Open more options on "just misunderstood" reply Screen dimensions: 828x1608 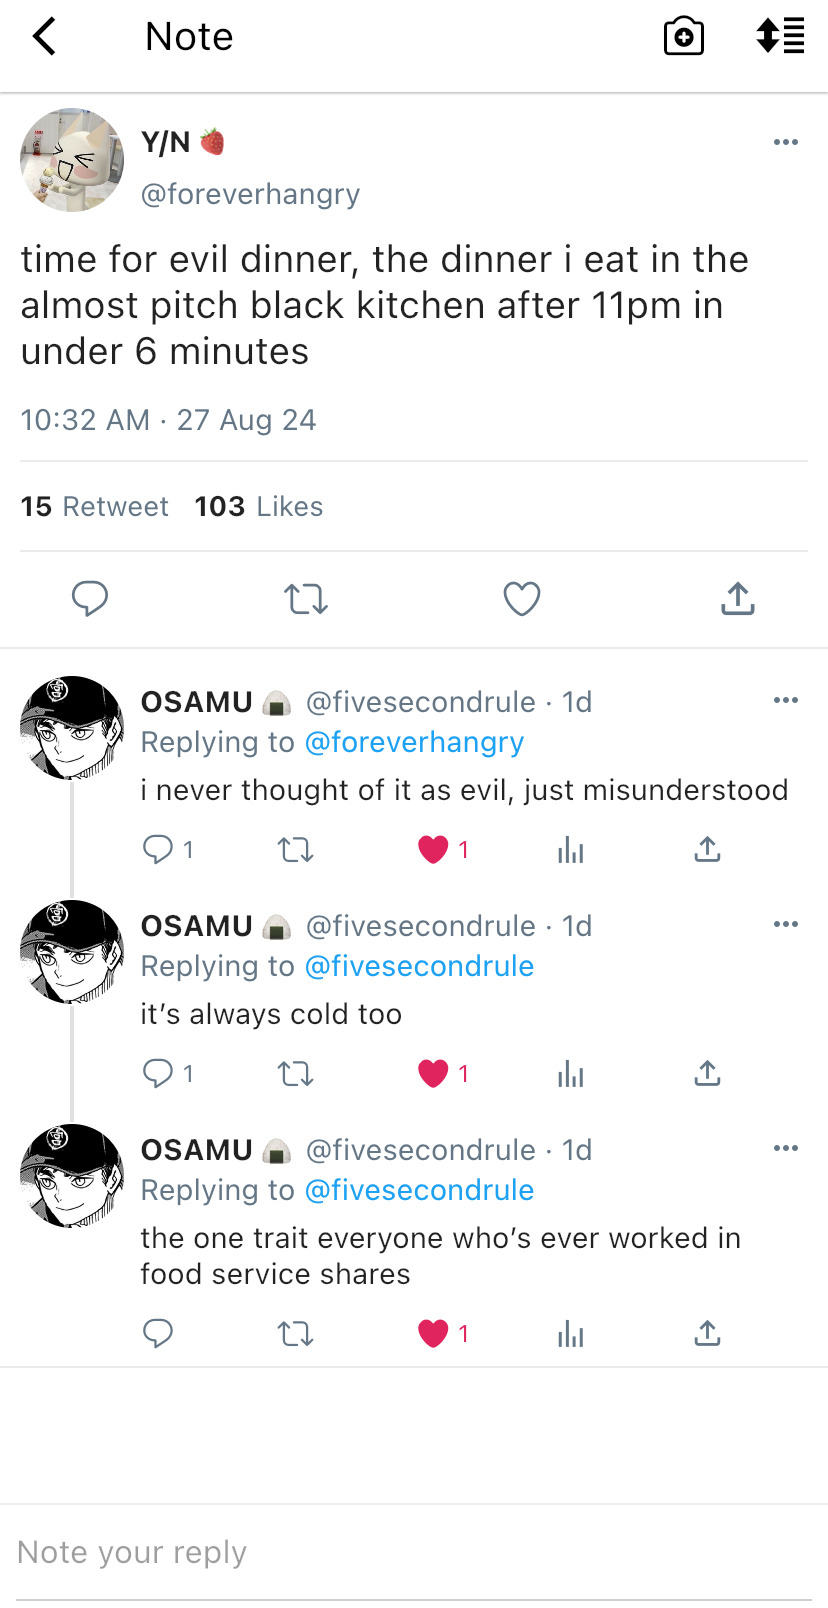[x=786, y=700]
